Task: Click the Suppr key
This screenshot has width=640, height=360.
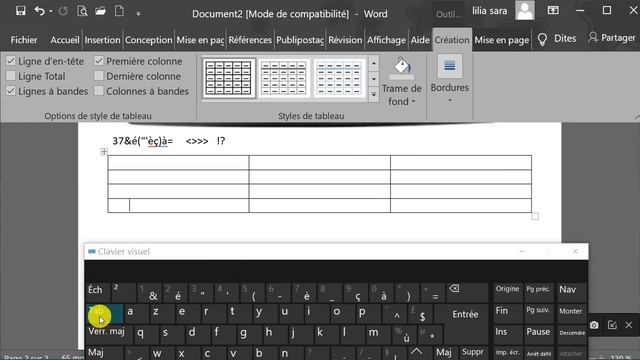Action: click(473, 352)
